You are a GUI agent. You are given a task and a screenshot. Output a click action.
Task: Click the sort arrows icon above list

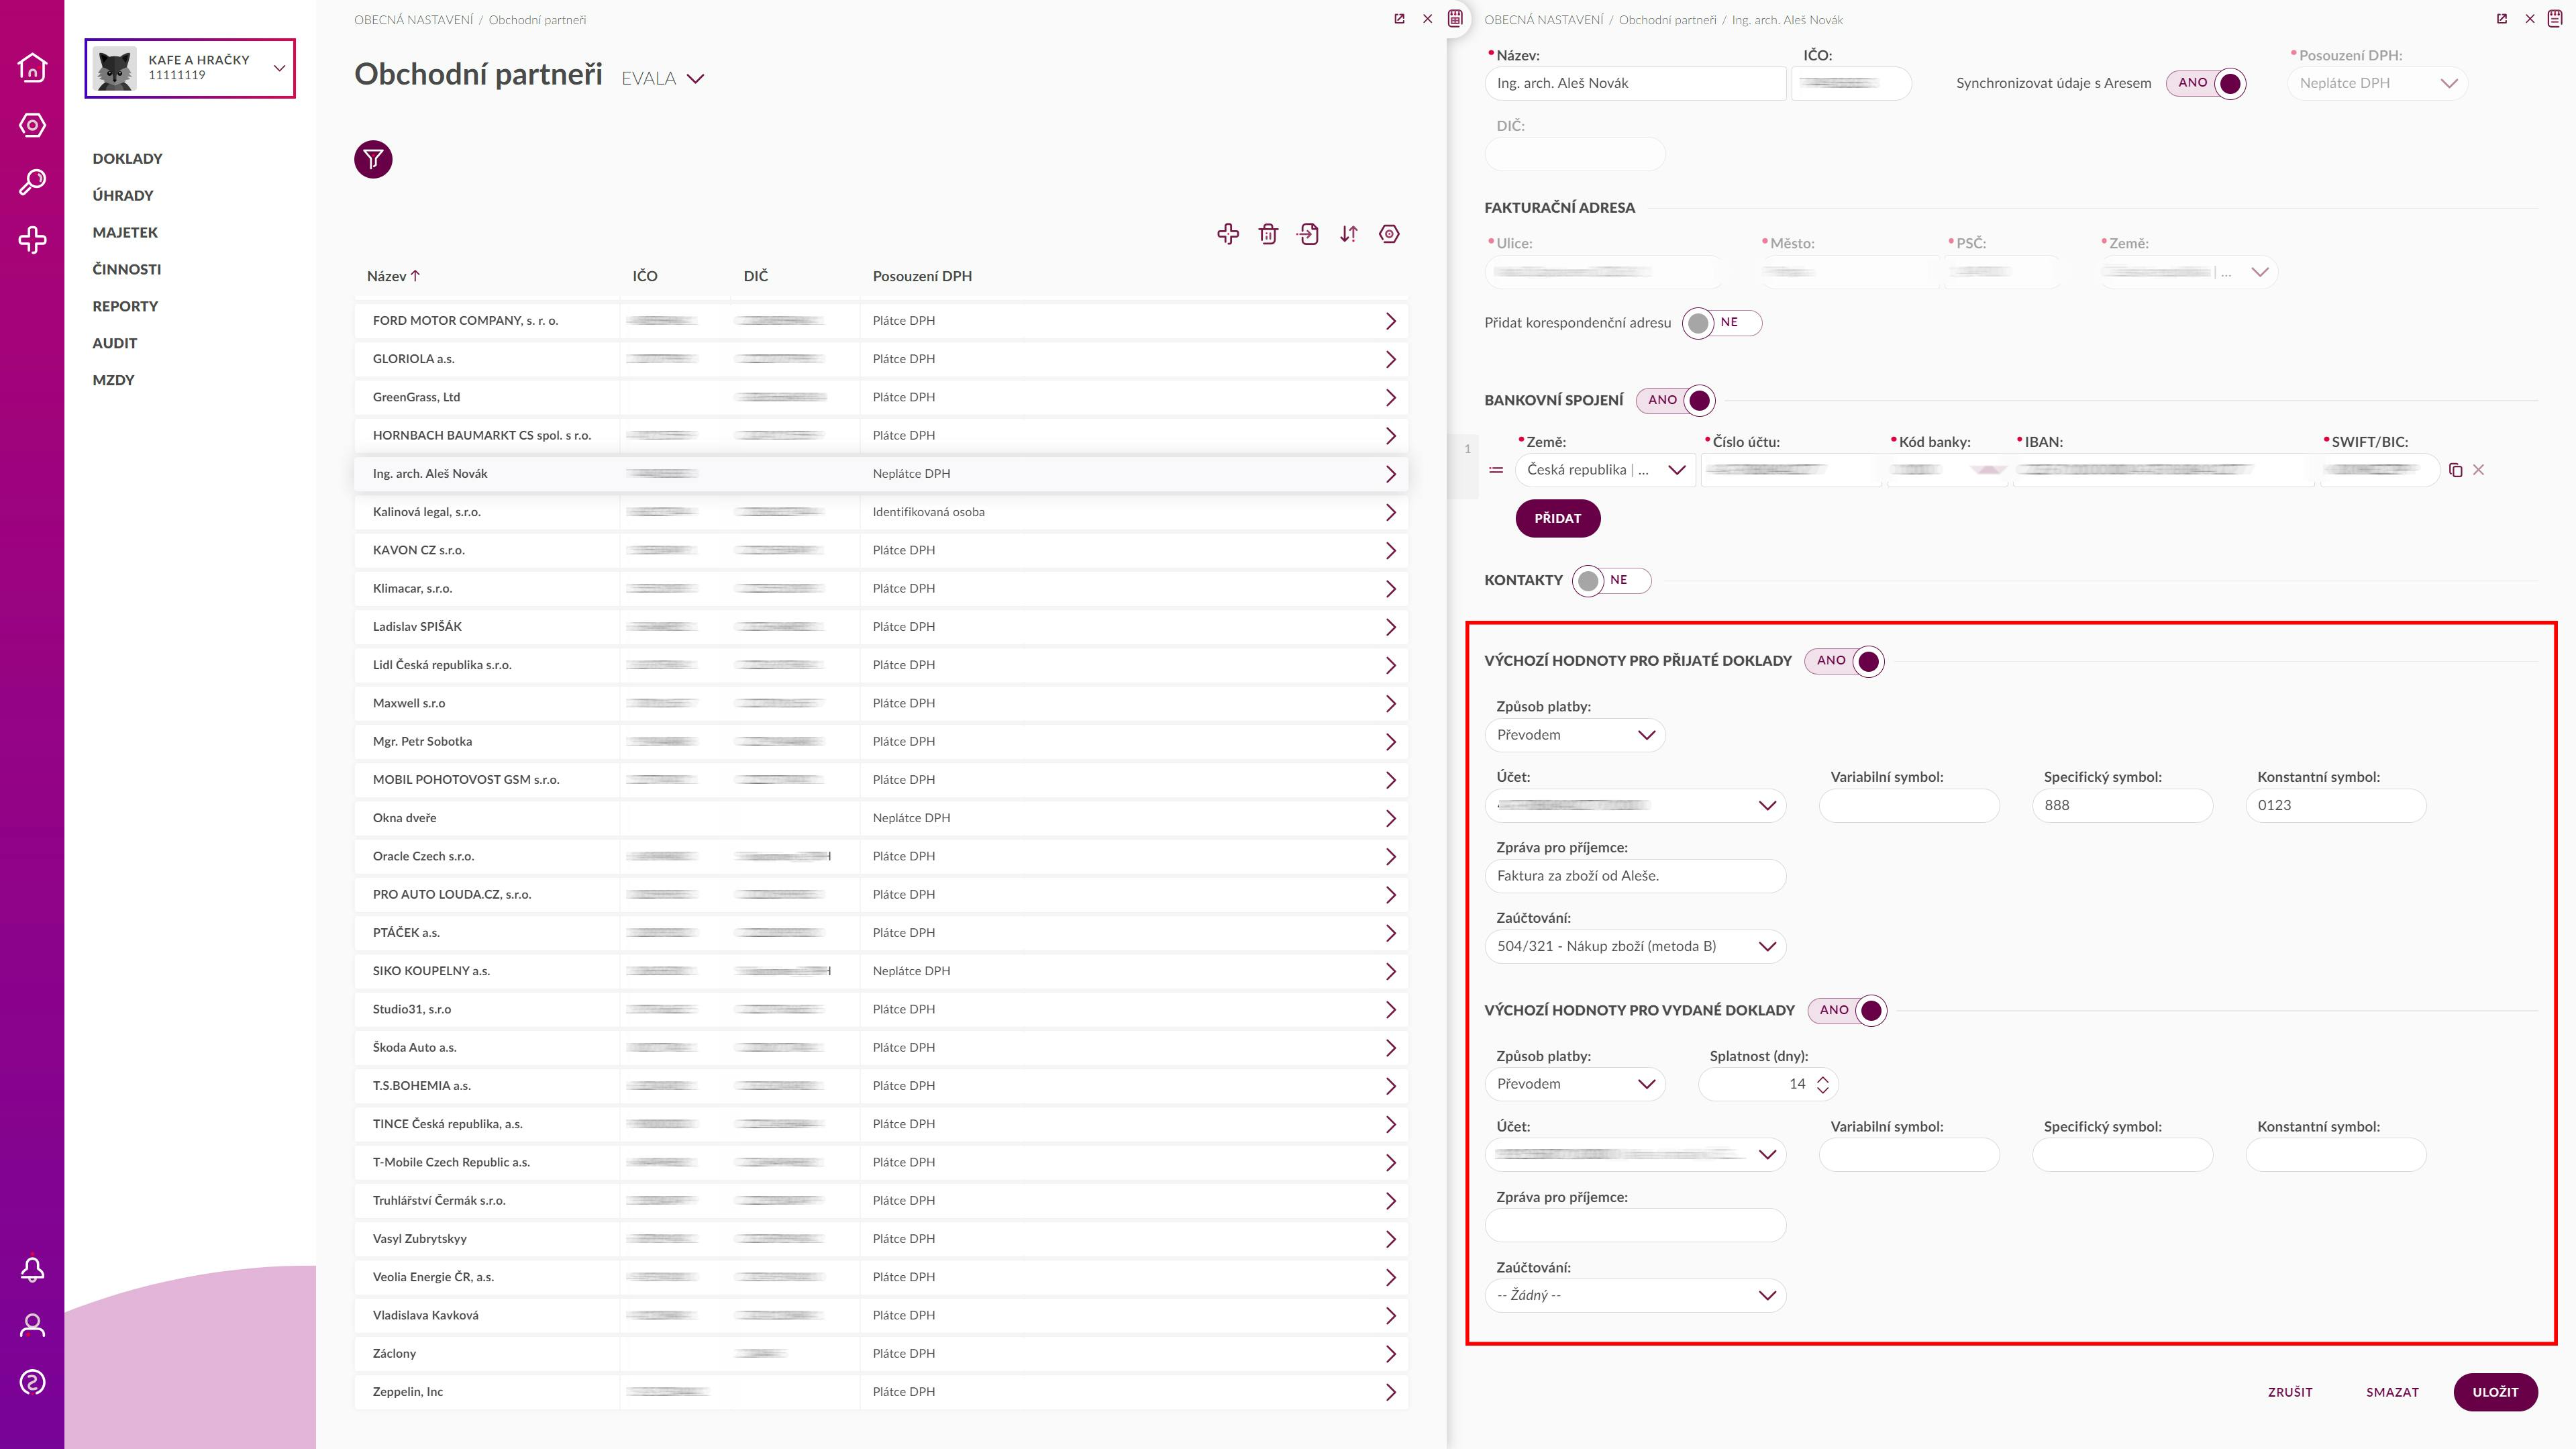1349,234
